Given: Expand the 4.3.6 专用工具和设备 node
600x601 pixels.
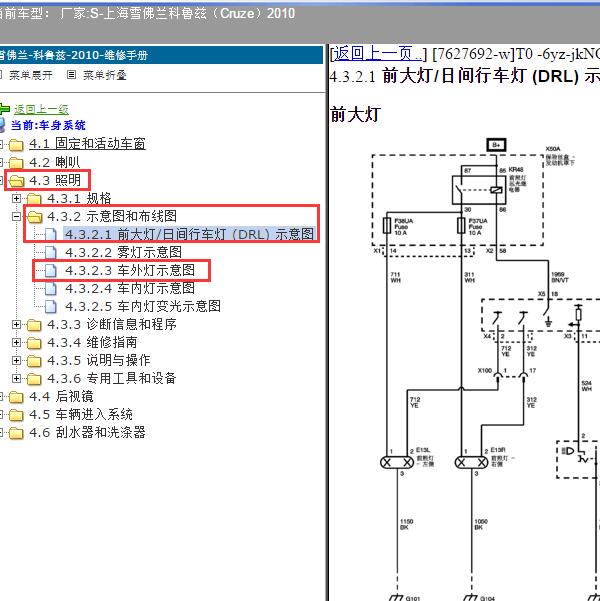Looking at the screenshot, I should 16,379.
